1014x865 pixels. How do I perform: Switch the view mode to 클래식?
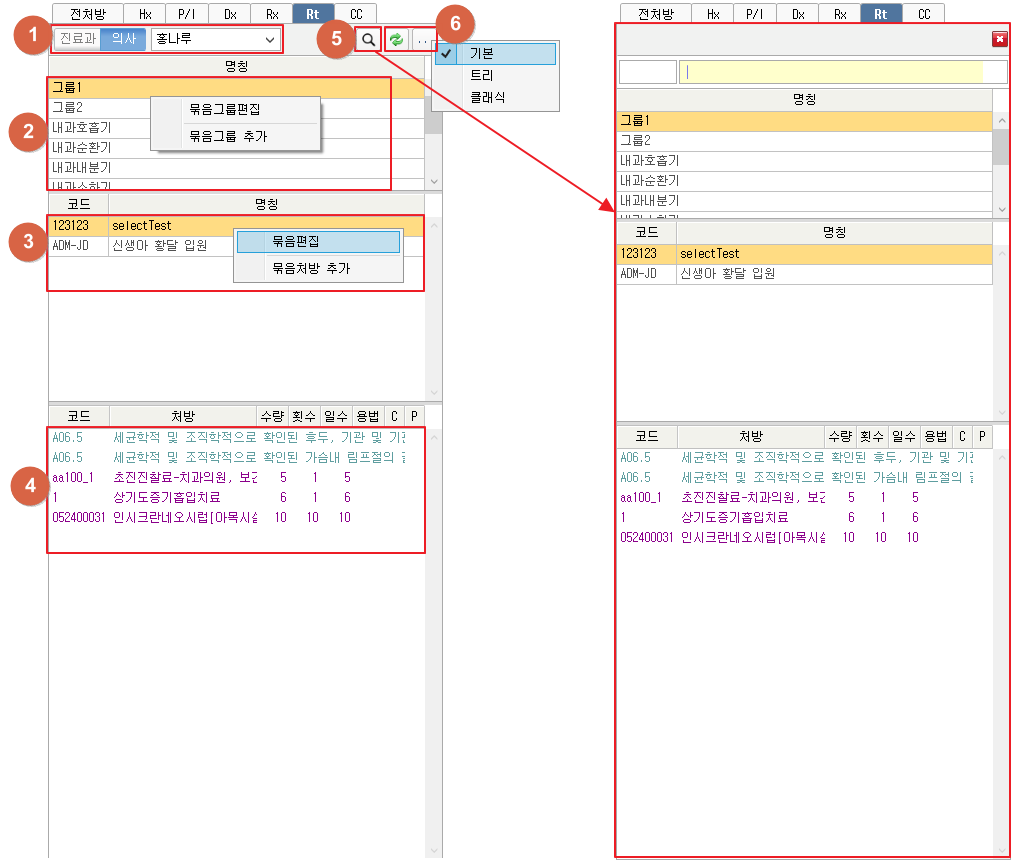click(488, 98)
